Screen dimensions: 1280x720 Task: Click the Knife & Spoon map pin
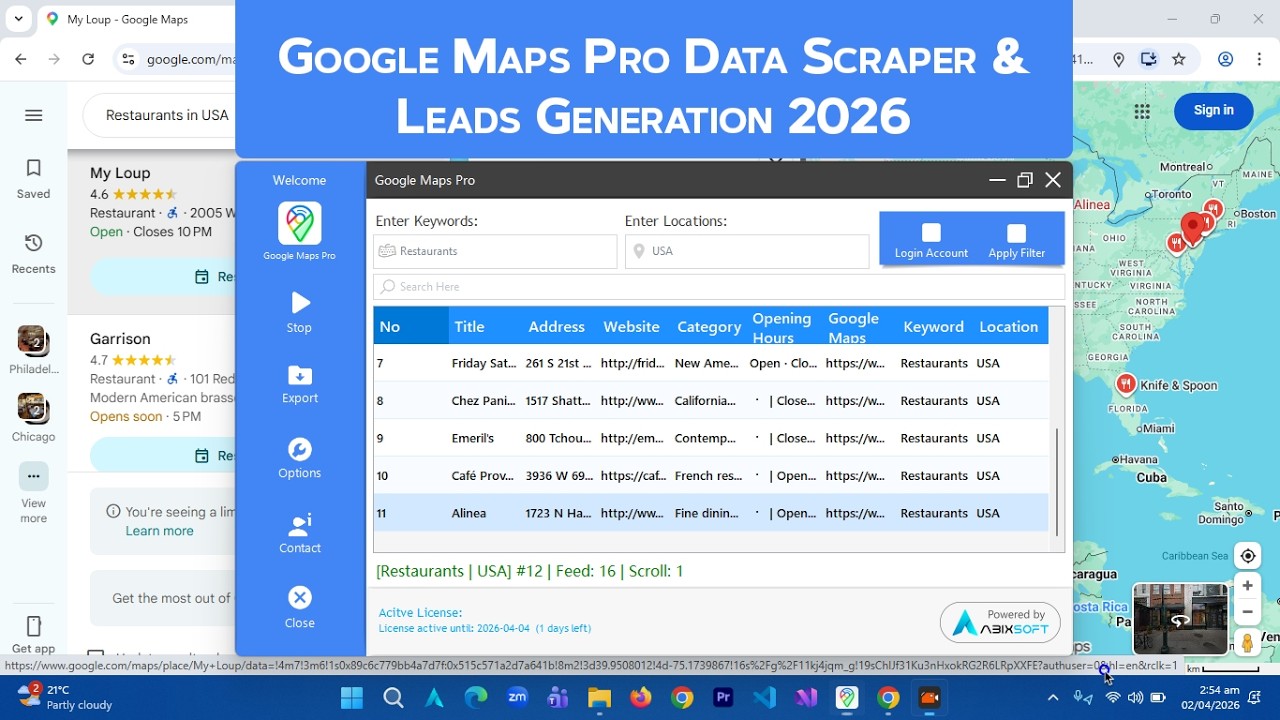click(1126, 385)
